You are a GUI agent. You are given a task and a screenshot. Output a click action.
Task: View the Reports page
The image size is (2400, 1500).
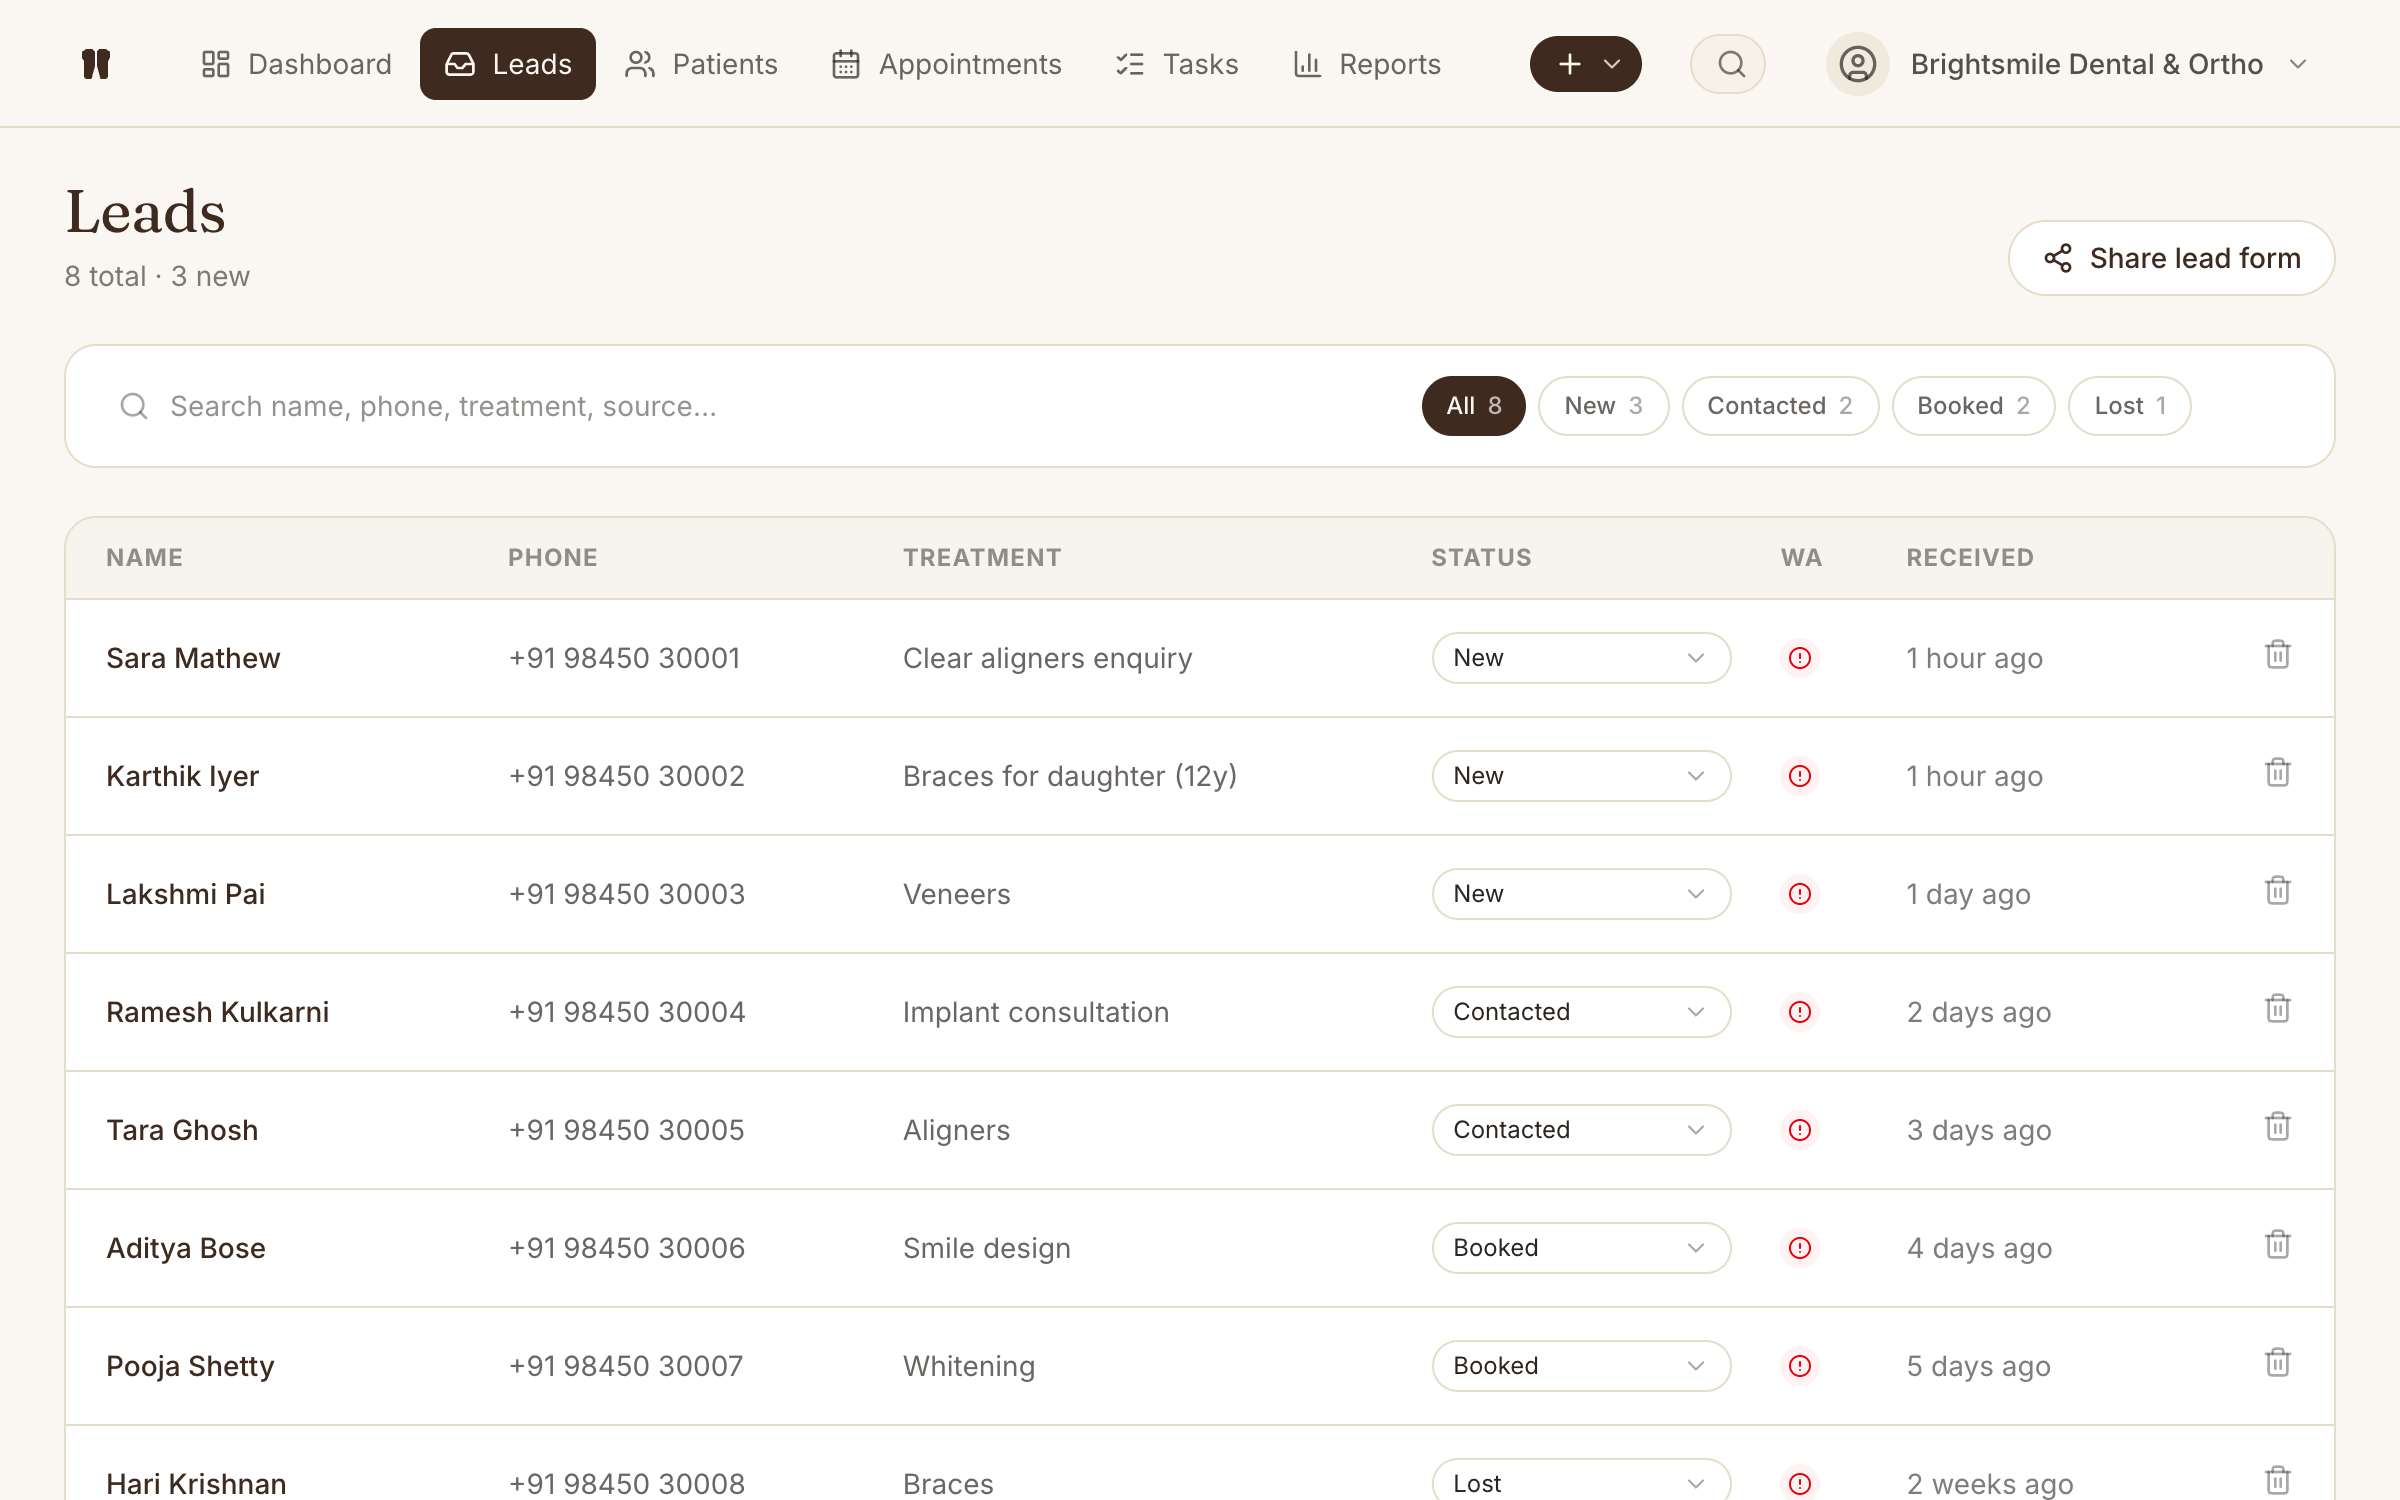click(x=1367, y=64)
